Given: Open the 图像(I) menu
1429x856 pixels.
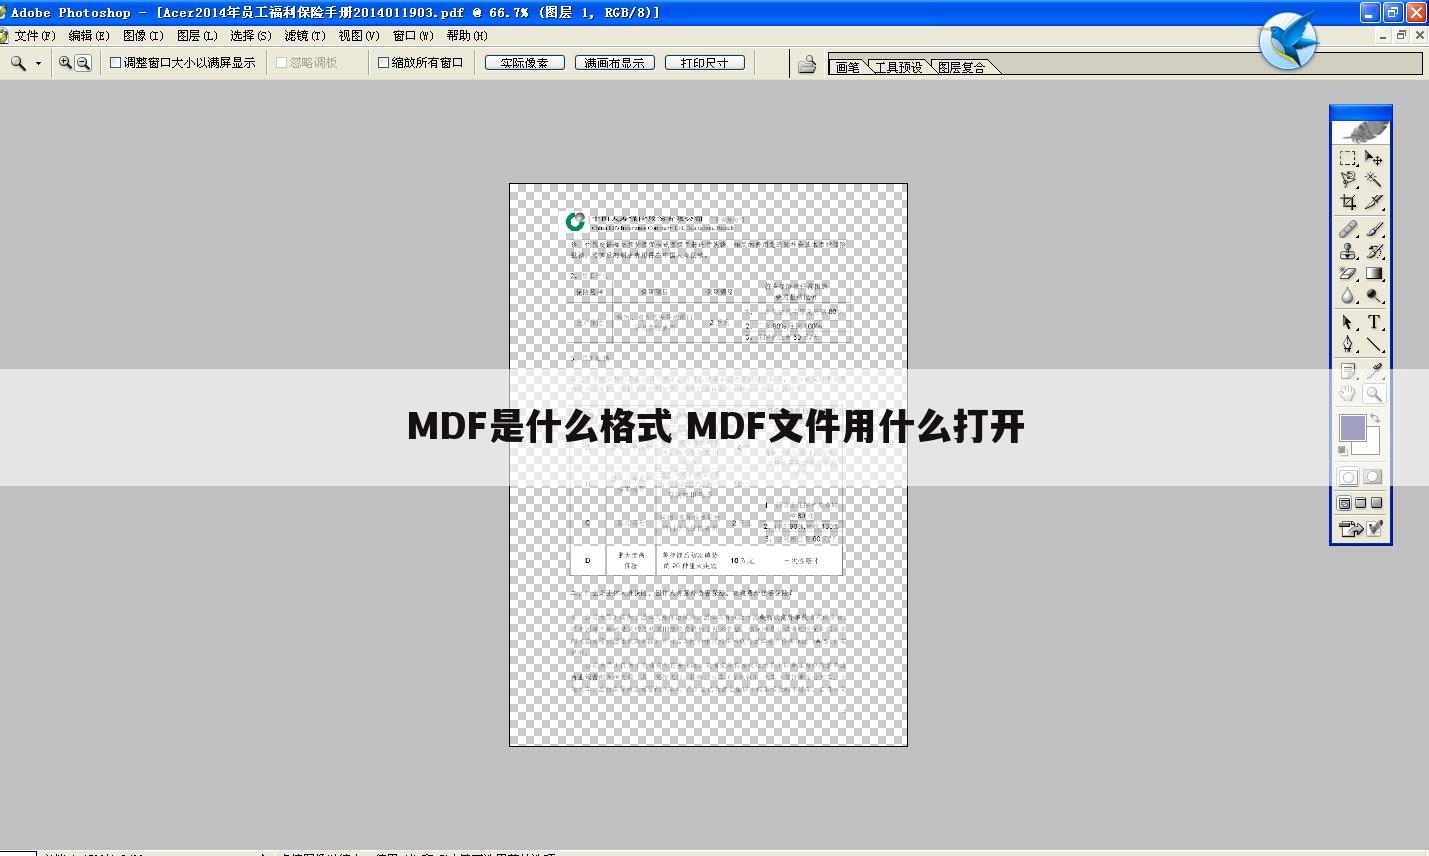Looking at the screenshot, I should [143, 35].
